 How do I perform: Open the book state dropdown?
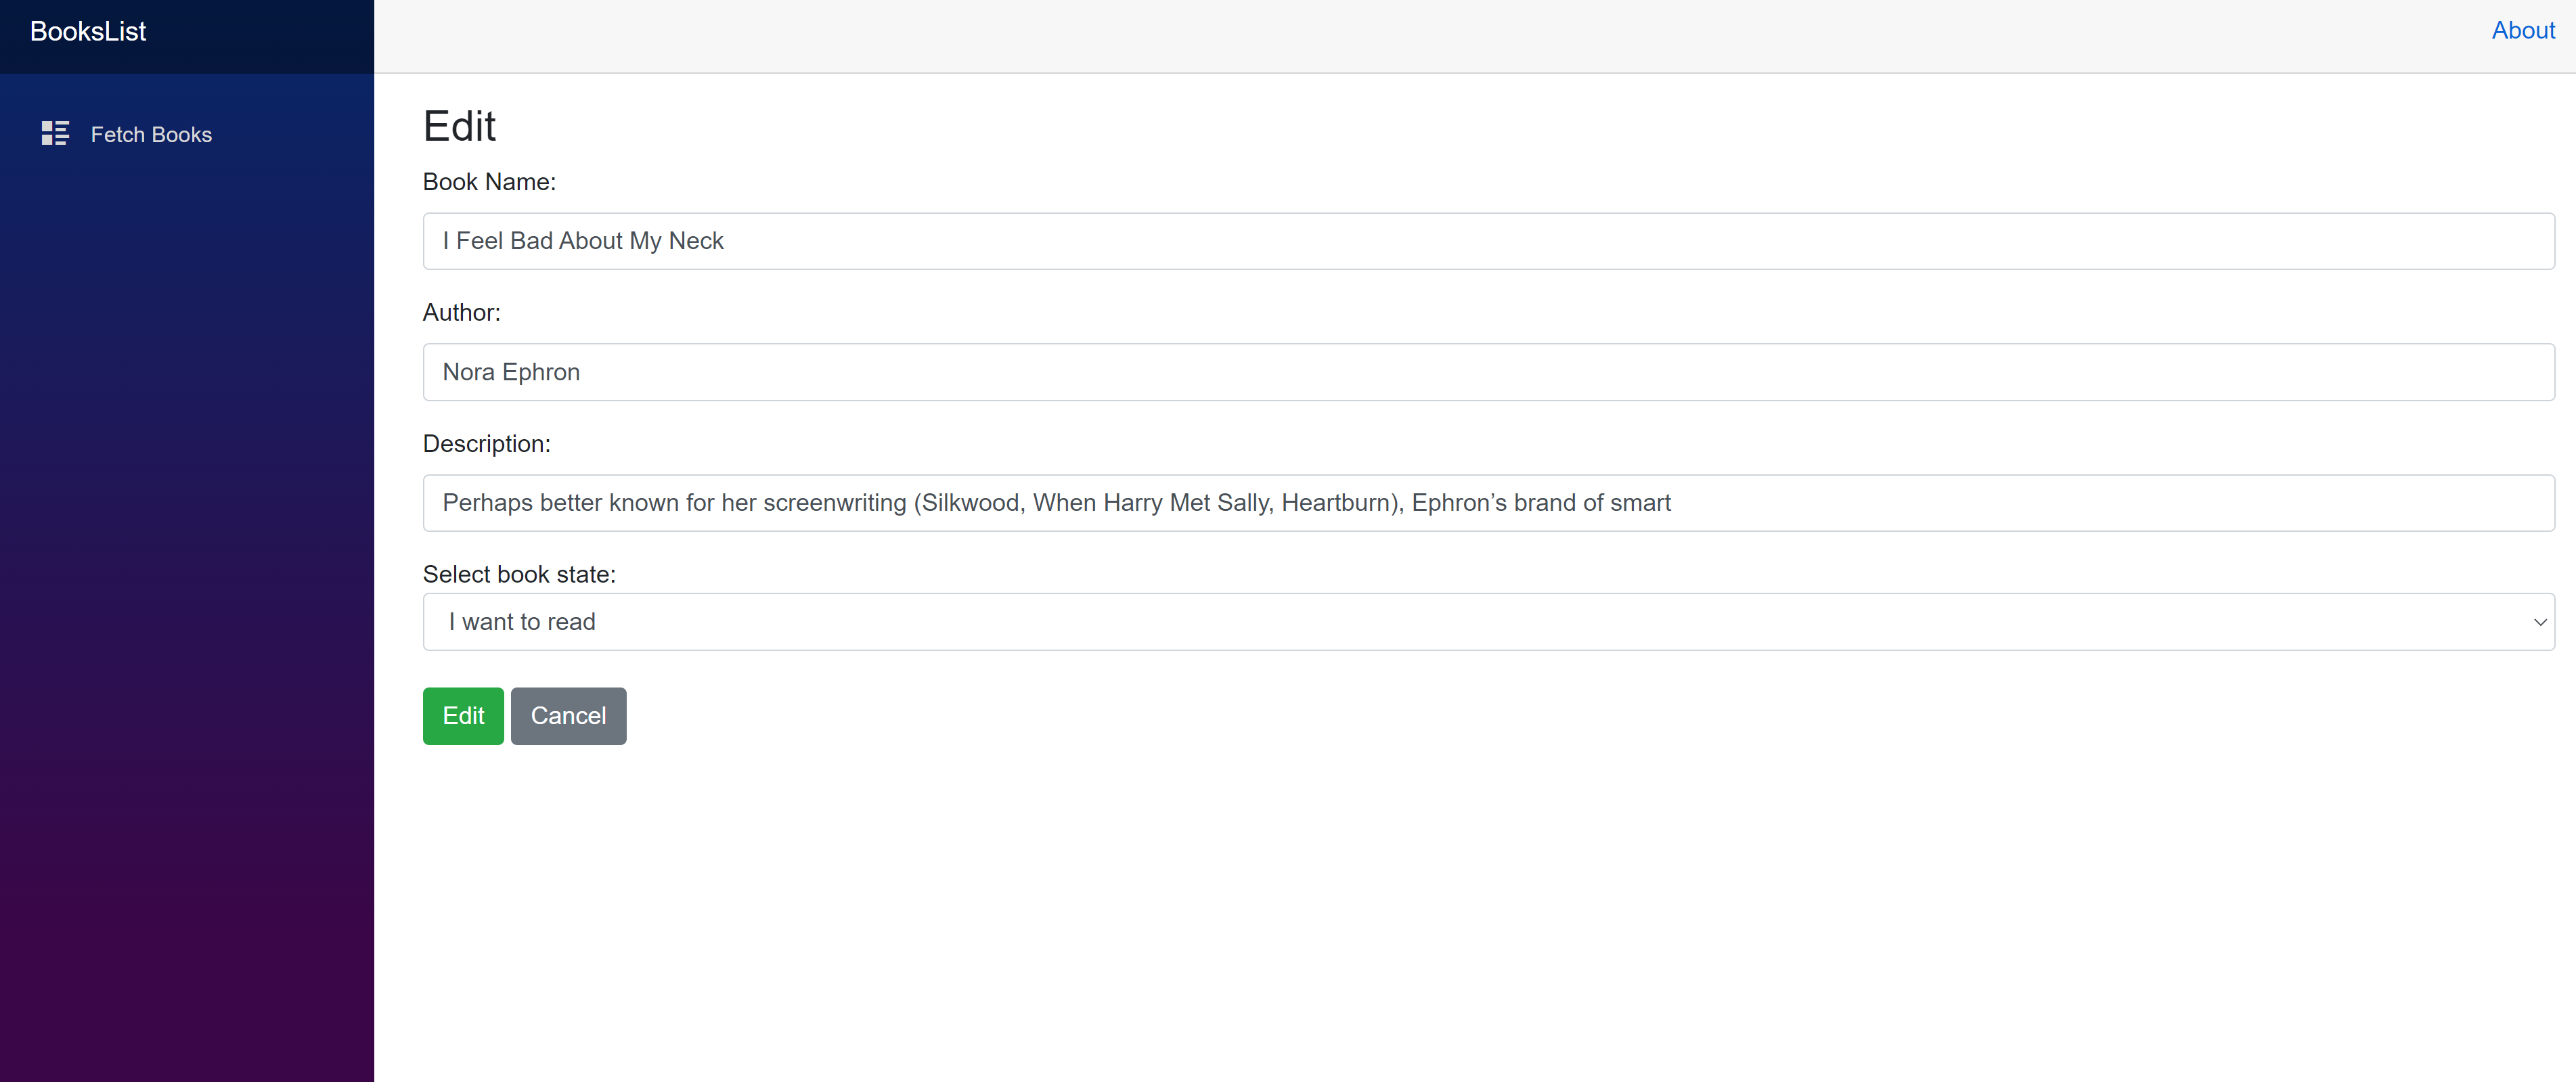(x=1488, y=622)
